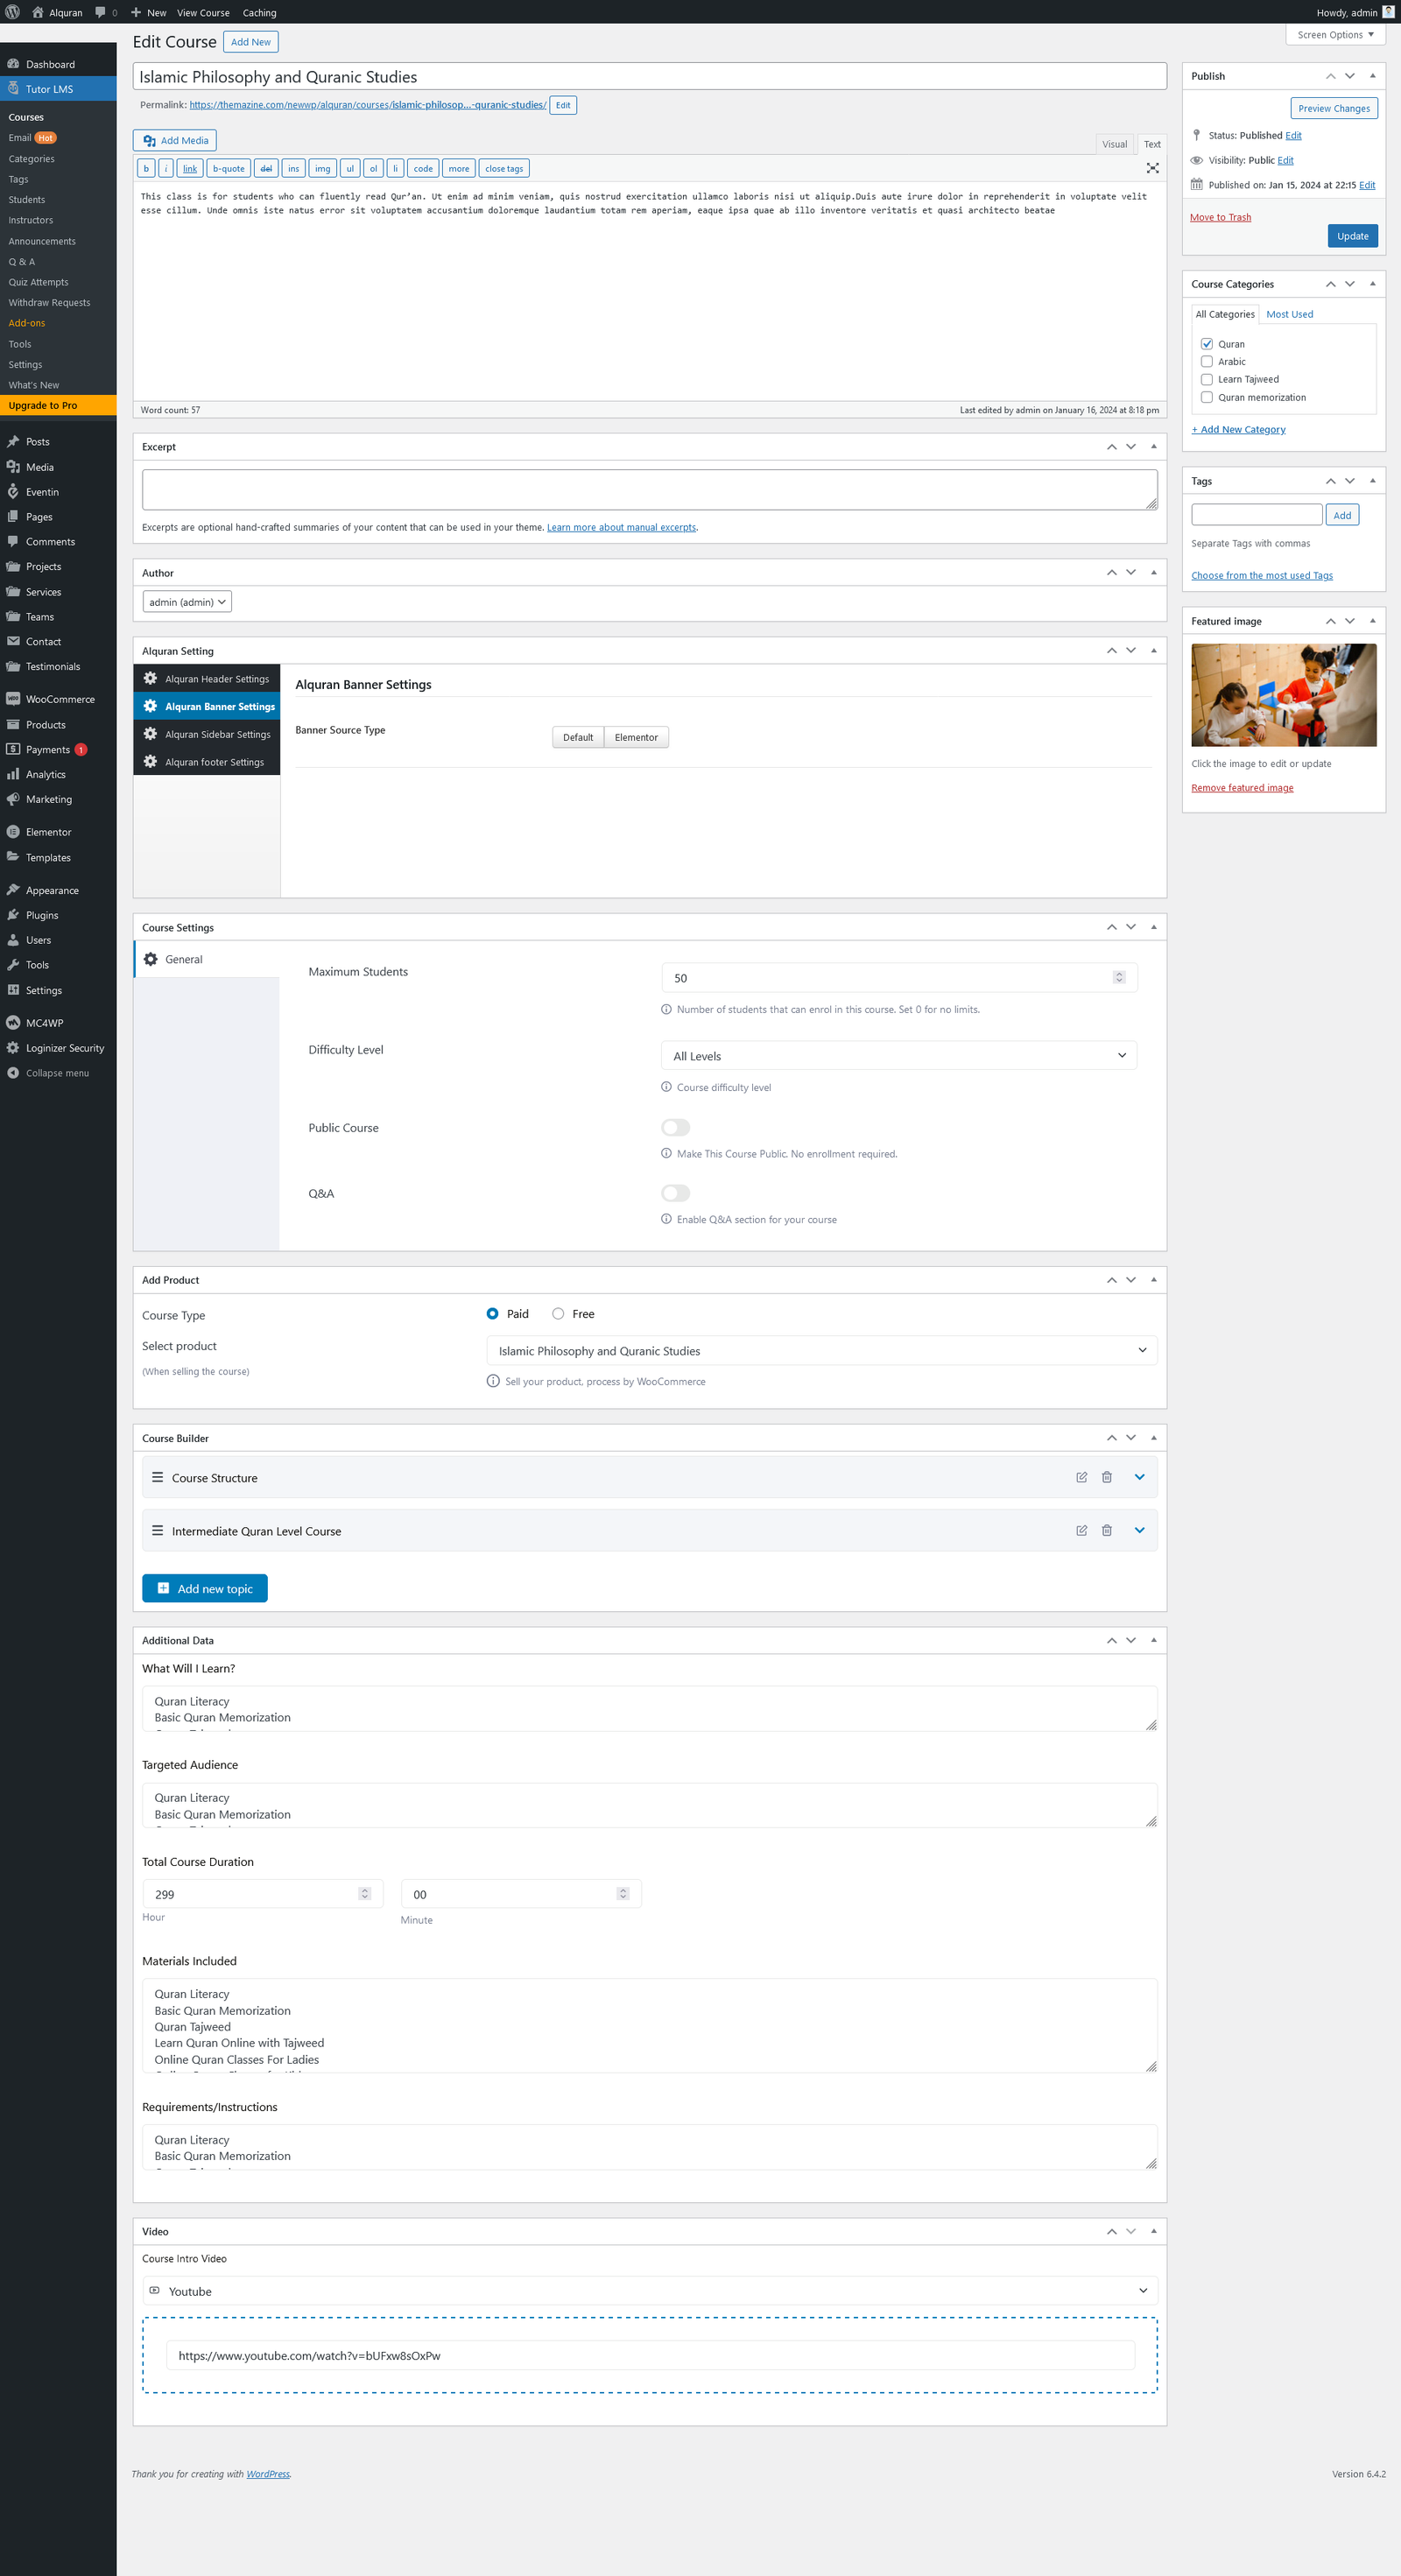Expand Intermediate Quran Level Course topic
This screenshot has height=2576, width=1401.
1139,1530
